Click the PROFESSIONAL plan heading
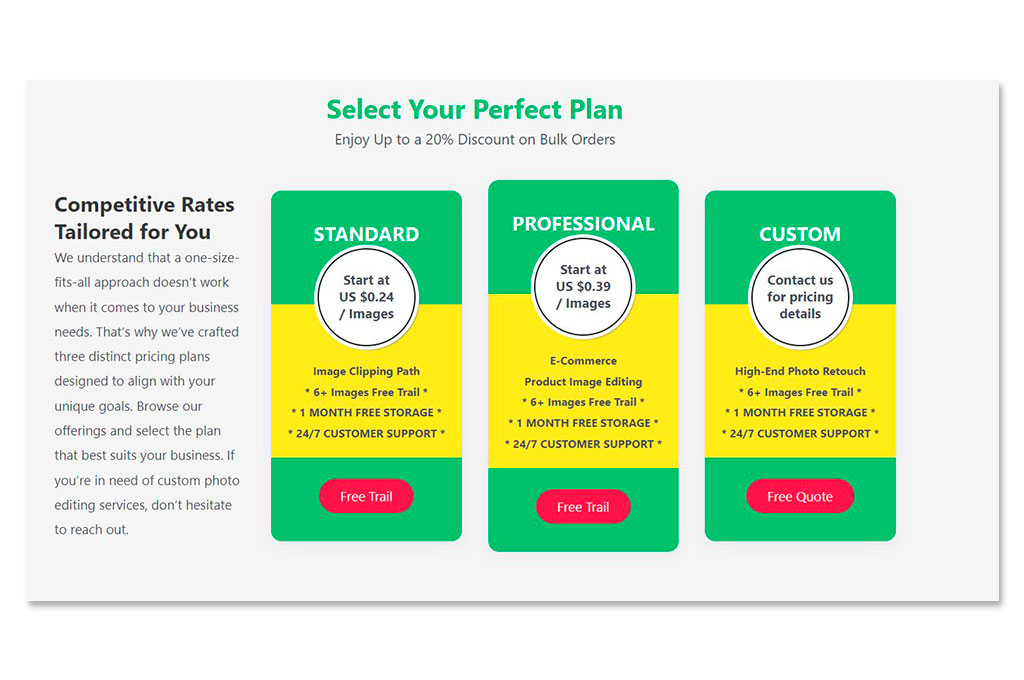This screenshot has height=680, width=1024. pos(583,223)
